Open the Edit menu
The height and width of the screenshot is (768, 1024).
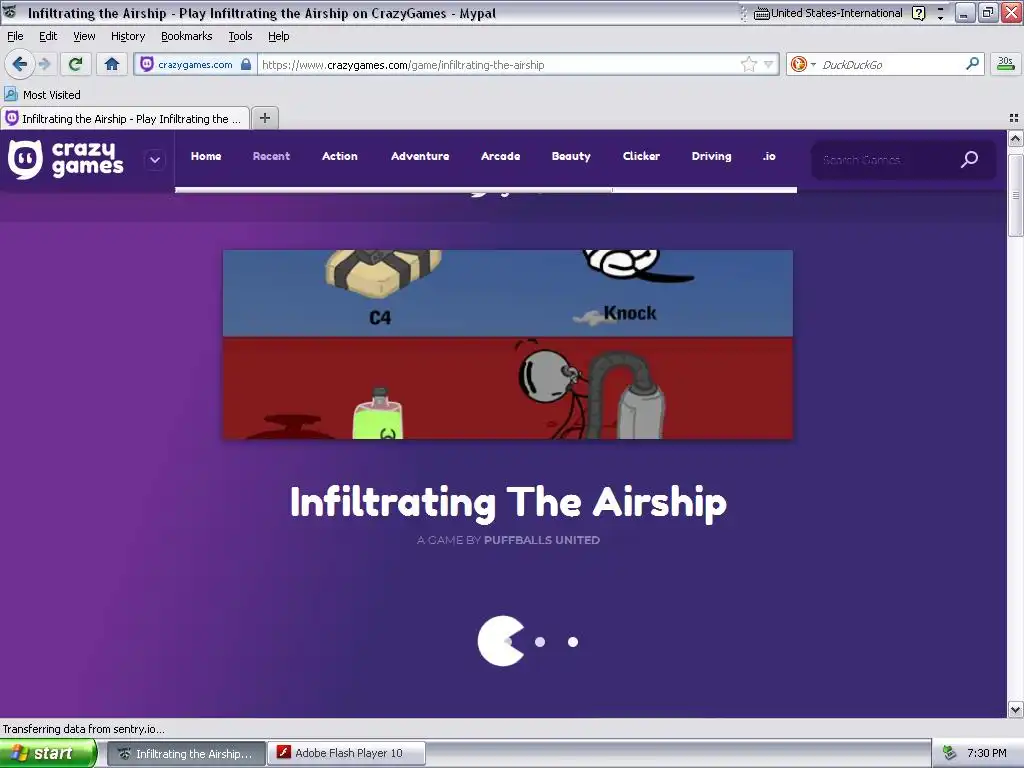click(48, 36)
